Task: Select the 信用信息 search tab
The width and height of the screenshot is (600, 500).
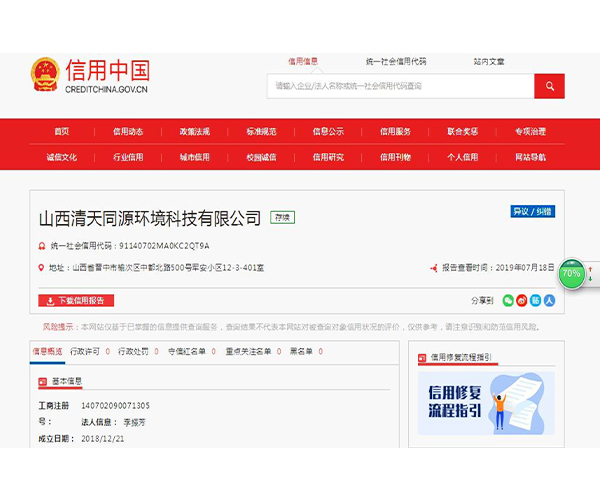Action: pyautogui.click(x=303, y=62)
